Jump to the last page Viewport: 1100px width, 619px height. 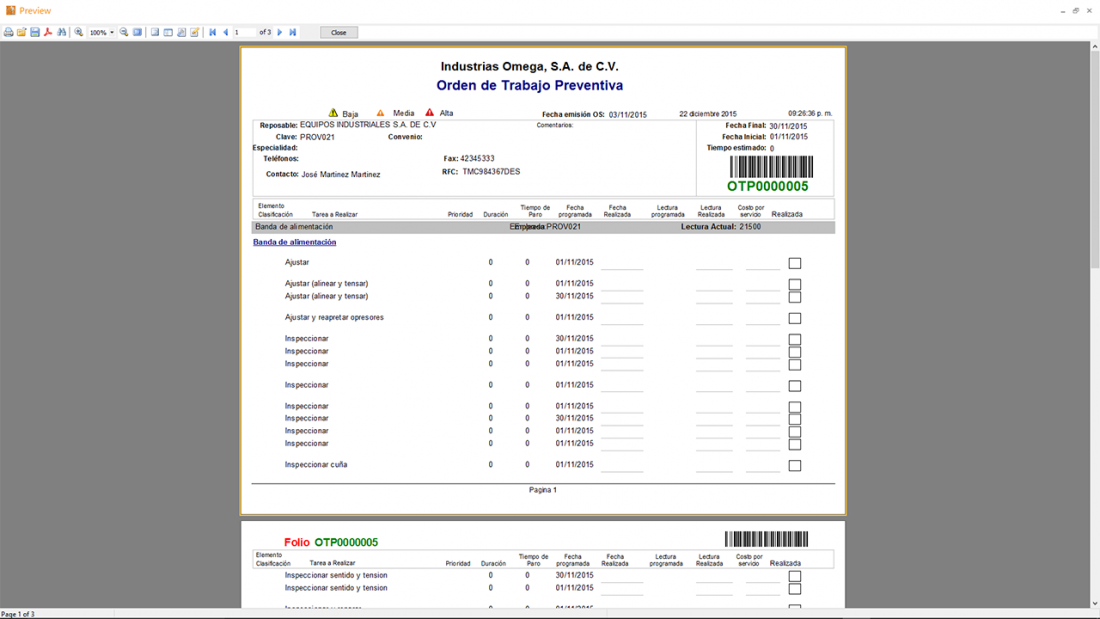(293, 33)
